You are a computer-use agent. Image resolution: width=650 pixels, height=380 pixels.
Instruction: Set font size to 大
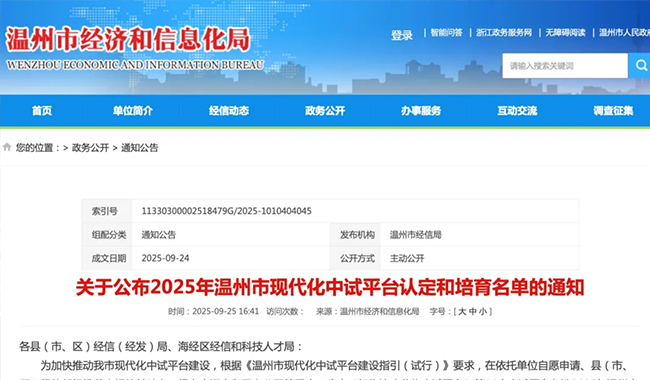click(x=462, y=311)
